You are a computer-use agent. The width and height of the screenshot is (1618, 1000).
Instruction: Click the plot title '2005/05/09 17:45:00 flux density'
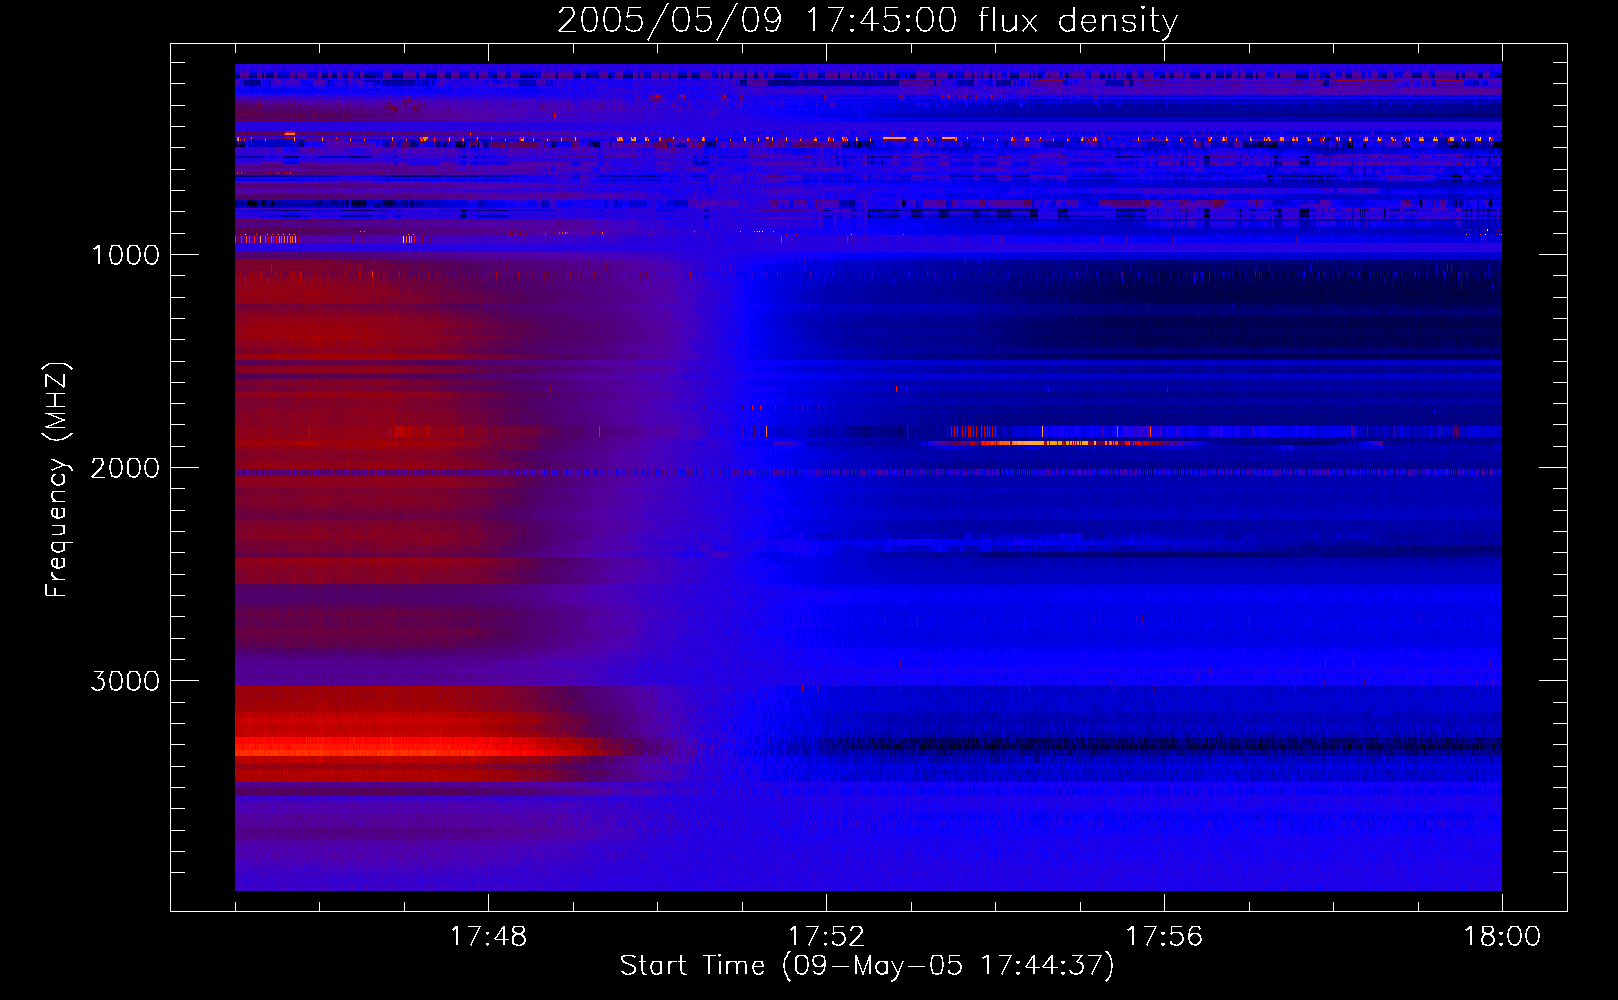pyautogui.click(x=867, y=20)
